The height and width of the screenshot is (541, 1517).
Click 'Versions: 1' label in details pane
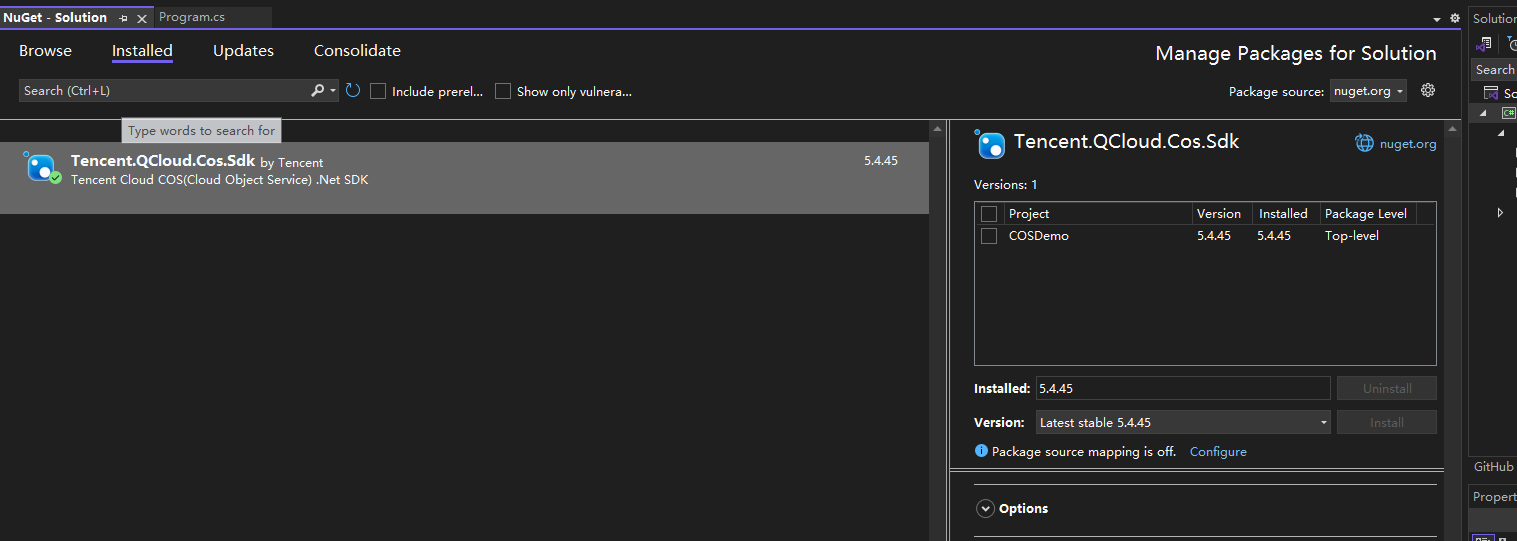[1006, 185]
